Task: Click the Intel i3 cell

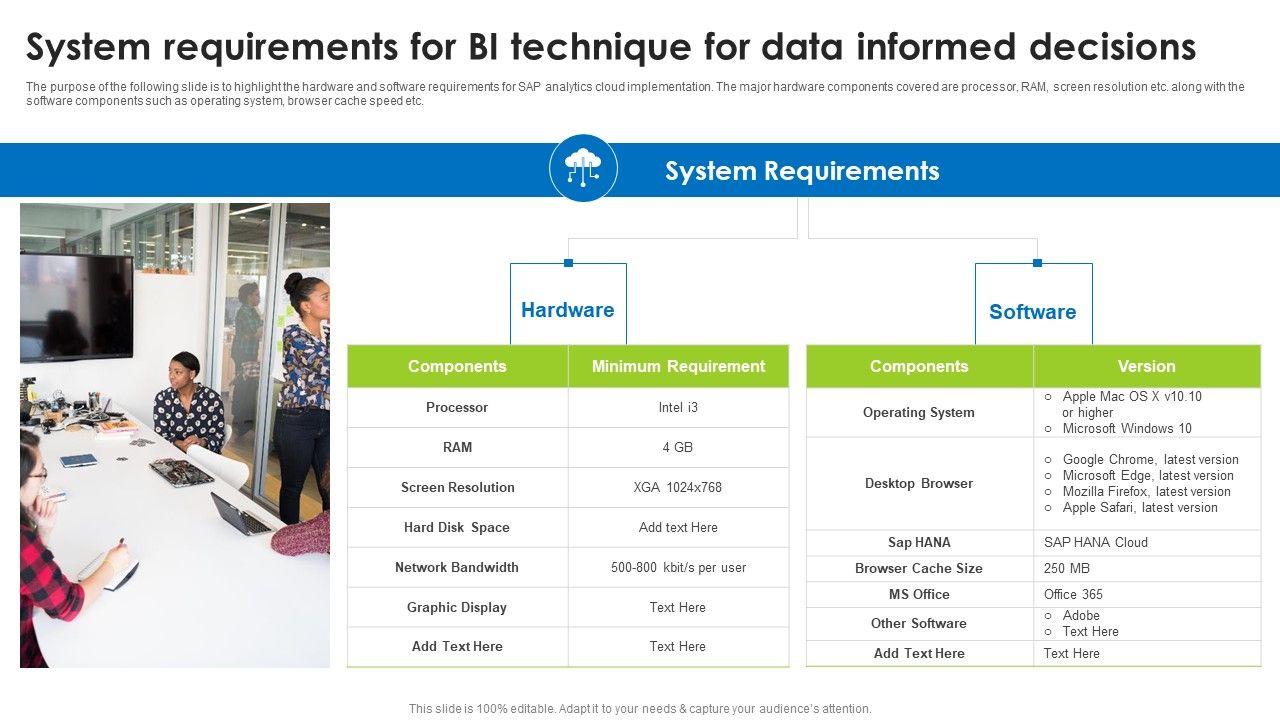Action: click(678, 407)
